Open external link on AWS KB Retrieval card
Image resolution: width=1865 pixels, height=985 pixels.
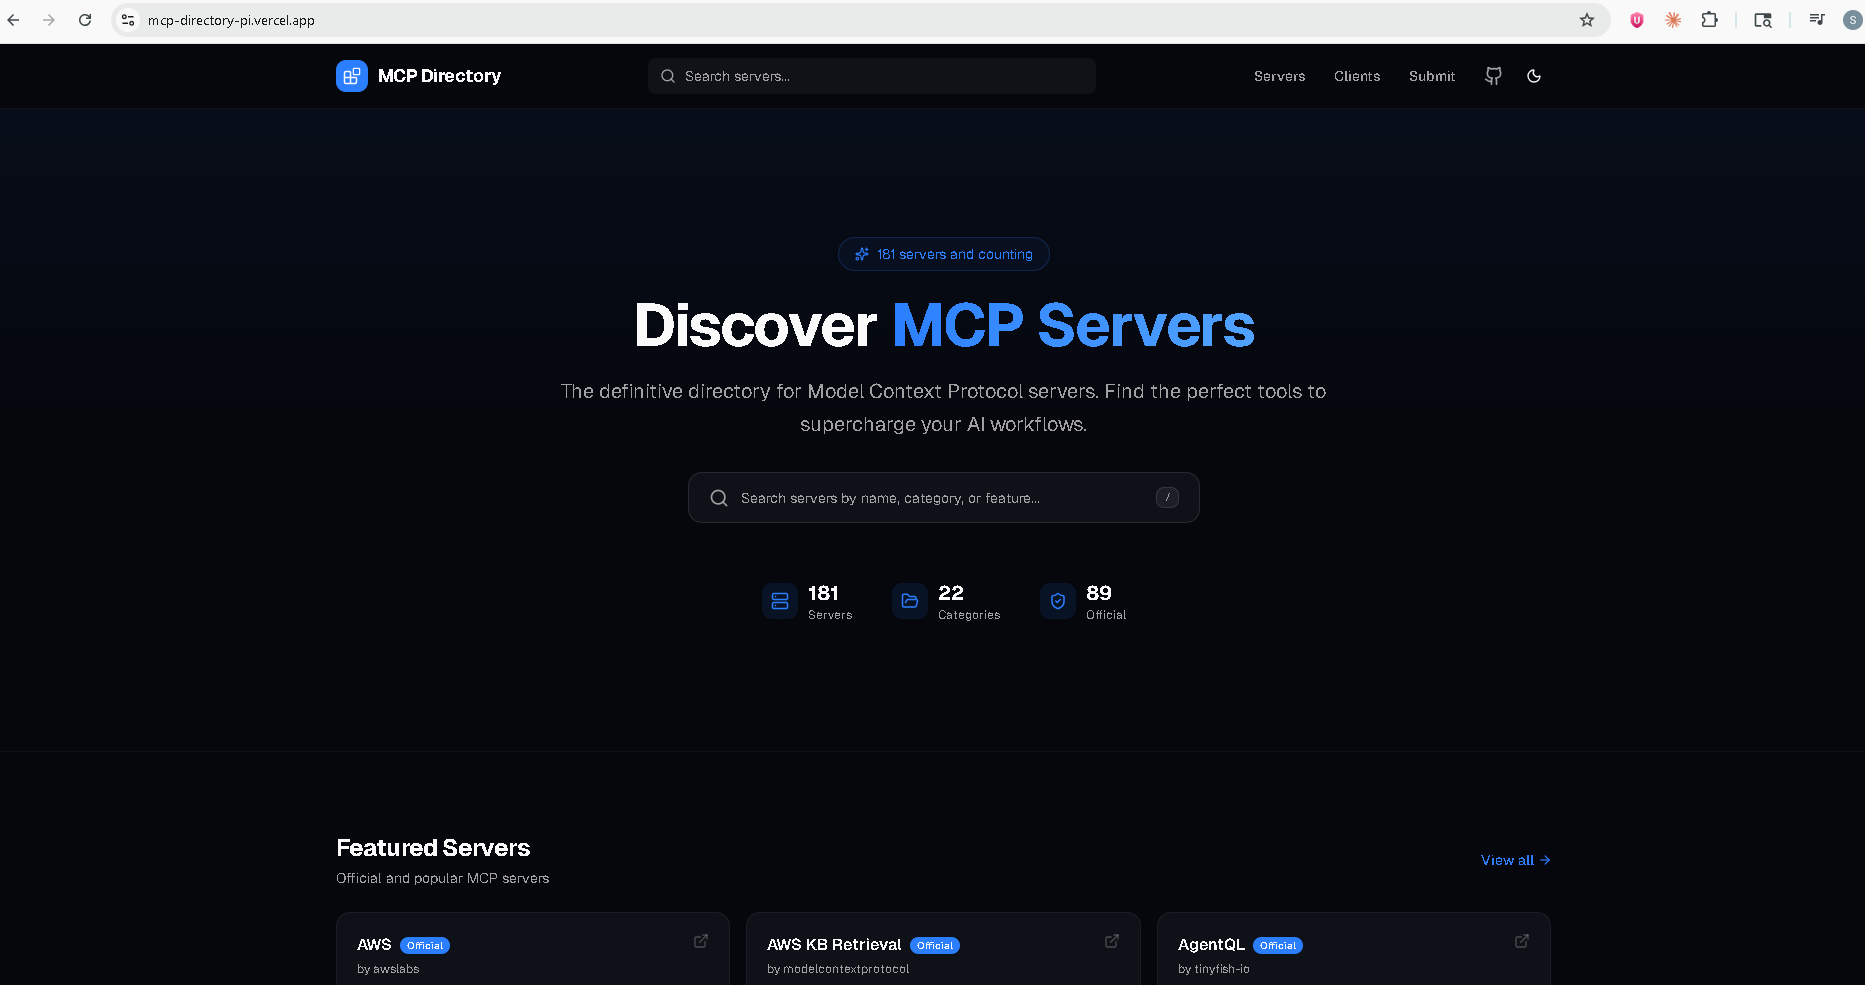click(x=1112, y=941)
